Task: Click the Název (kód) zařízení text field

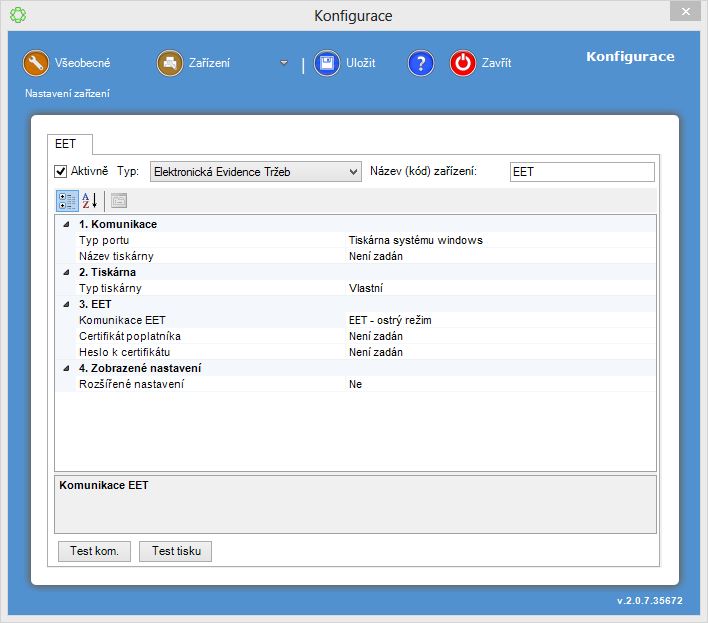Action: (581, 172)
